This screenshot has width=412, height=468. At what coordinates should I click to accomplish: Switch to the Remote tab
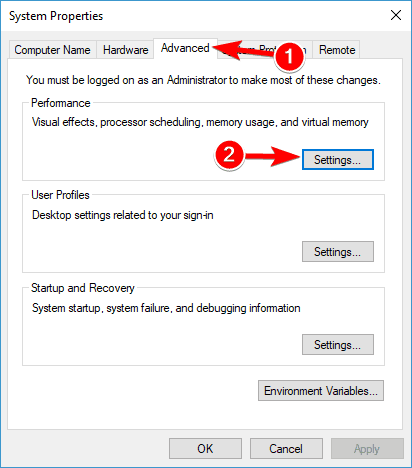coord(337,50)
